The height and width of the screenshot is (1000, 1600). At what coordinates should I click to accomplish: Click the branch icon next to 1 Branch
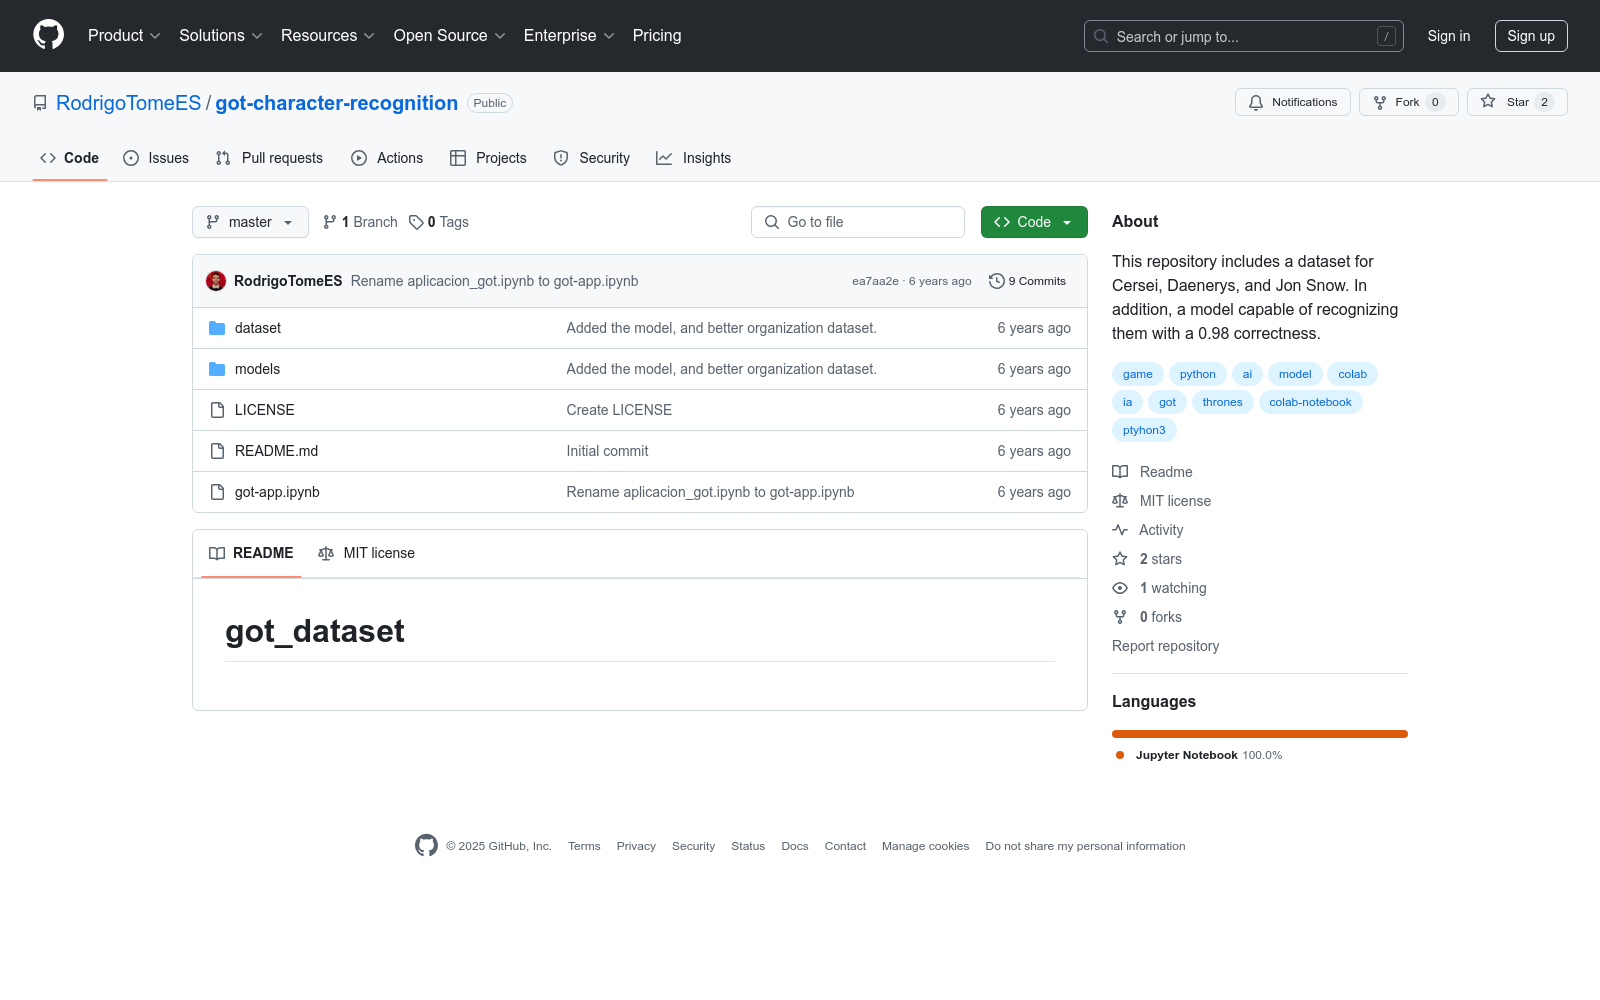pyautogui.click(x=330, y=222)
